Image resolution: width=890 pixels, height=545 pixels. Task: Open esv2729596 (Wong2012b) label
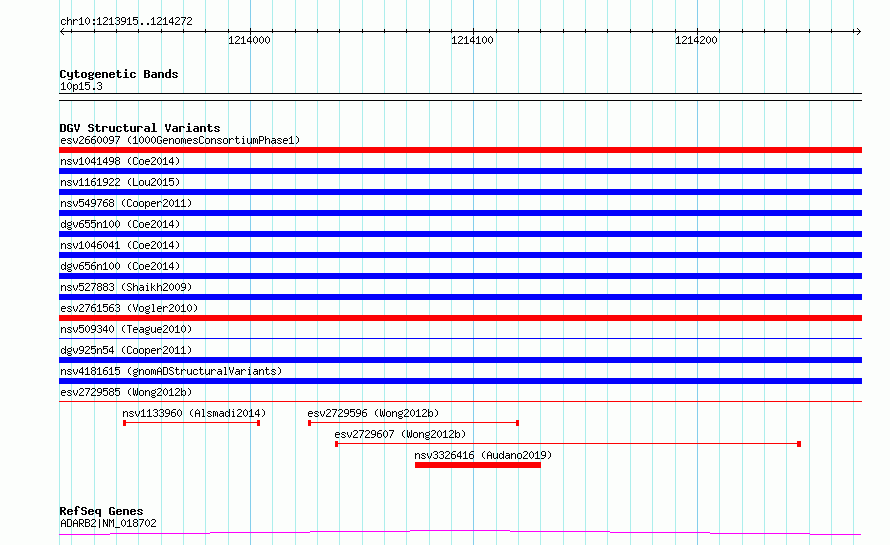373,413
